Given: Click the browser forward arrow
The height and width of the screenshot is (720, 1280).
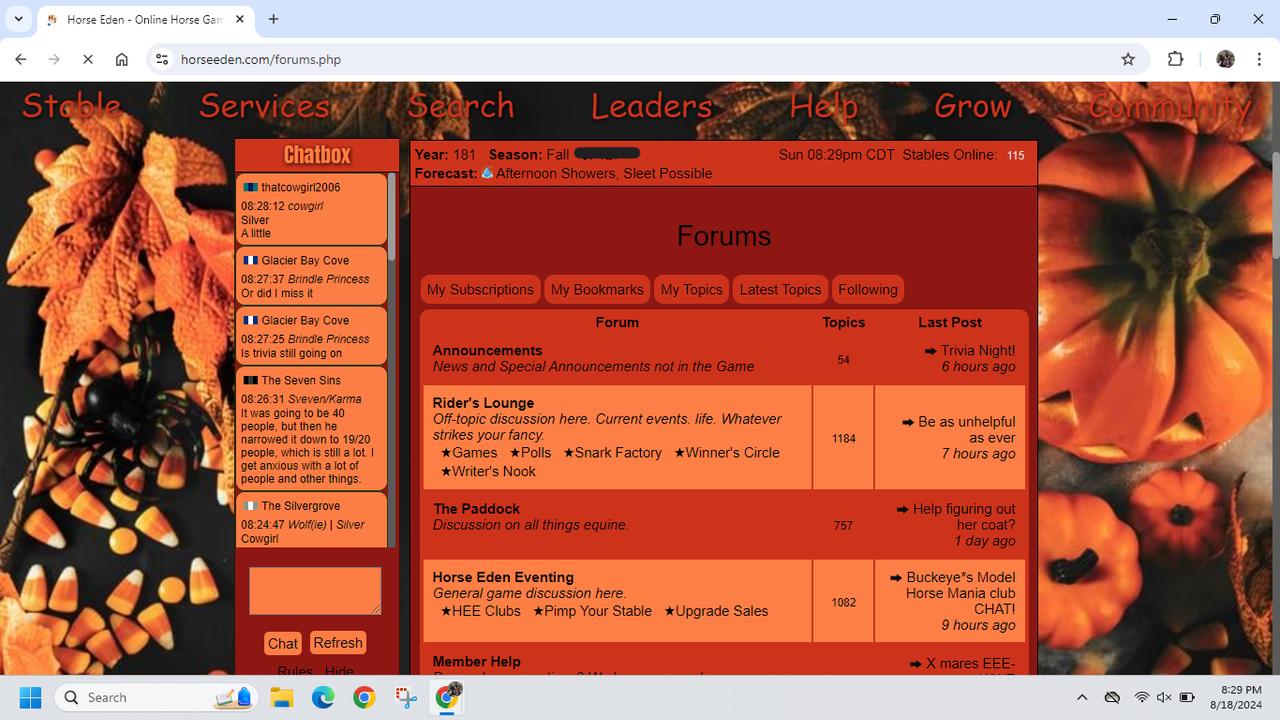Looking at the screenshot, I should (54, 59).
